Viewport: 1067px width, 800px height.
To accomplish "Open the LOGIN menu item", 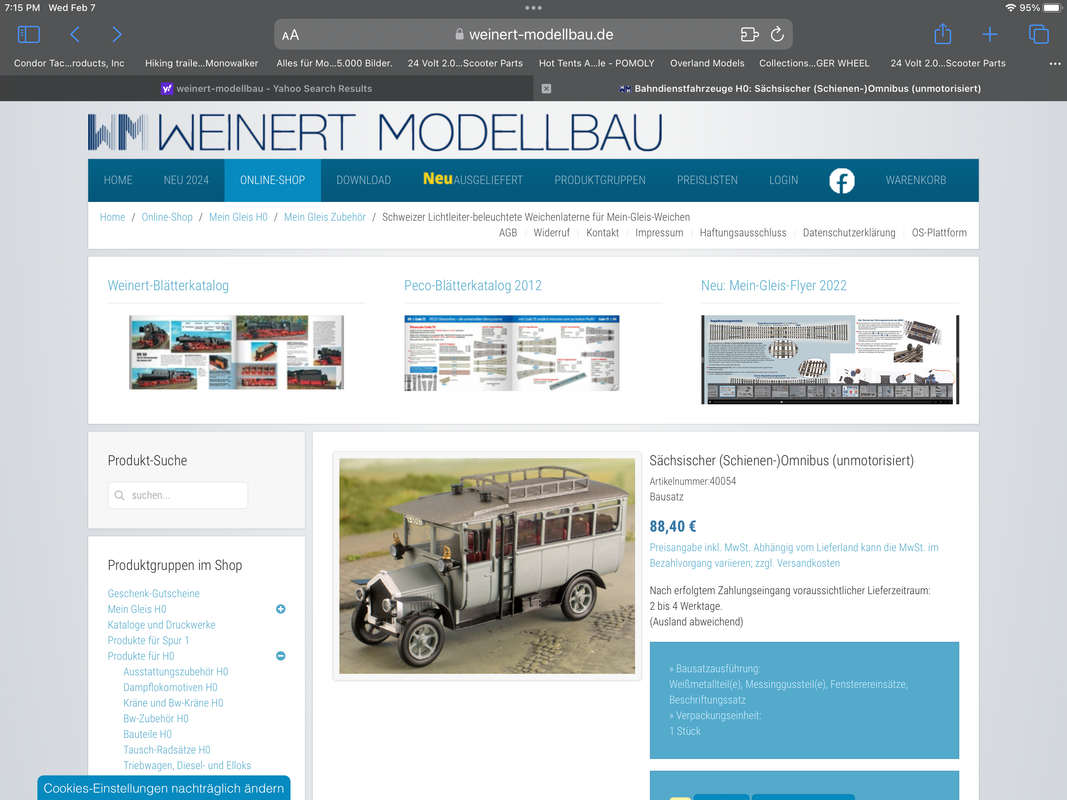I will [783, 180].
